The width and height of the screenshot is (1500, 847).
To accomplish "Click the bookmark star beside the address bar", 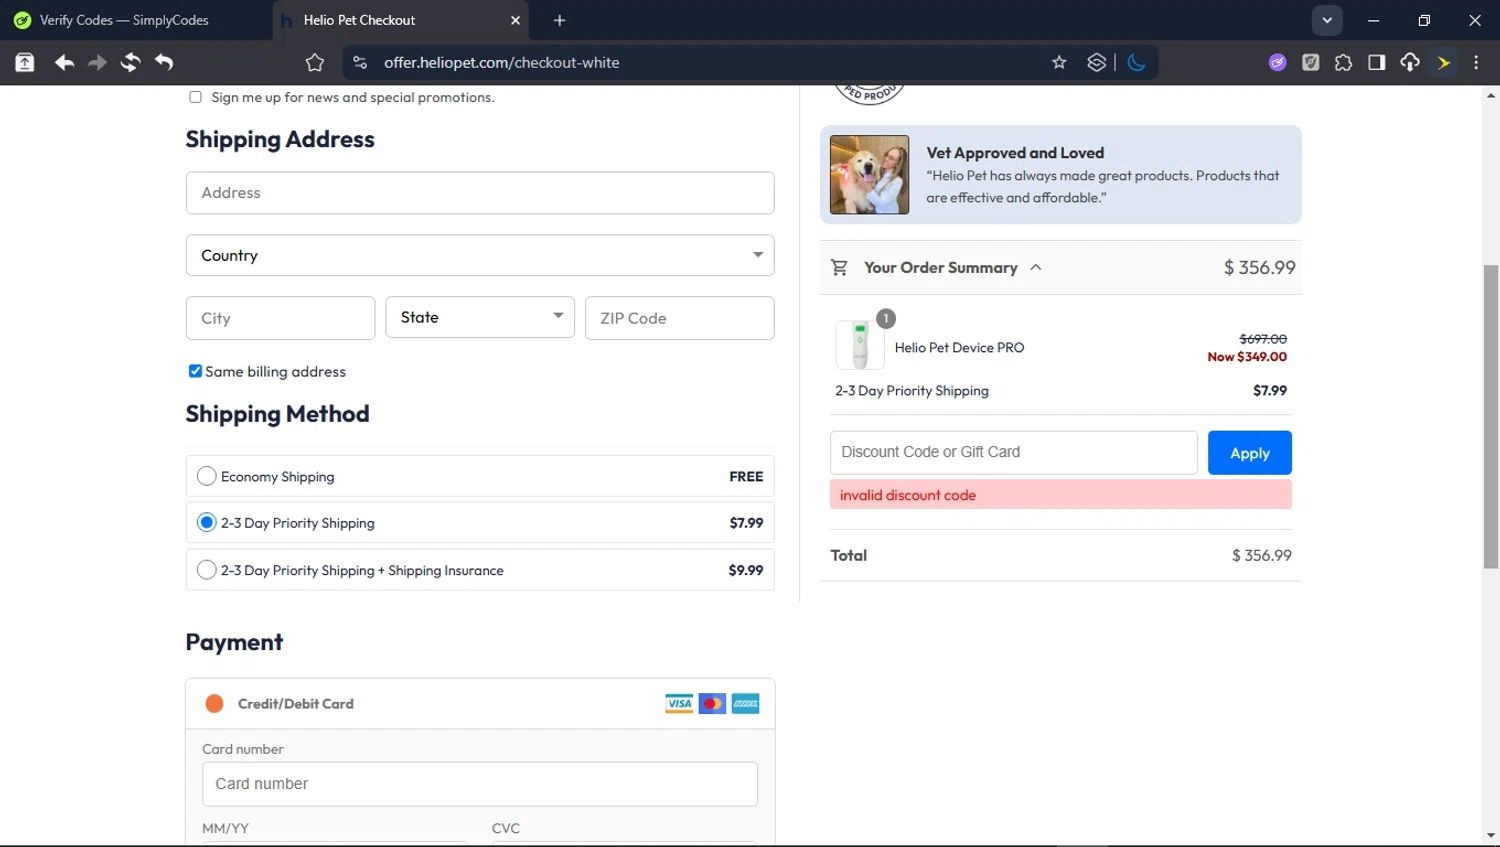I will [315, 62].
